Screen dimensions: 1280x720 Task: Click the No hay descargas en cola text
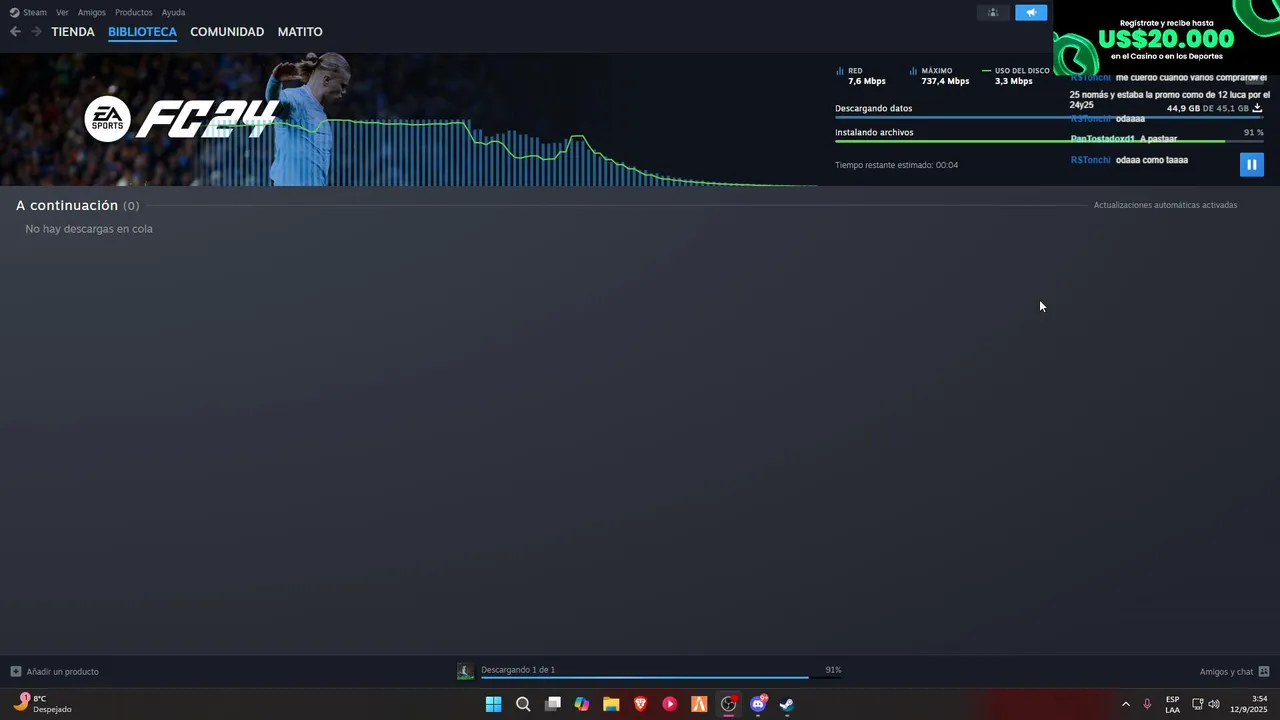click(x=89, y=229)
